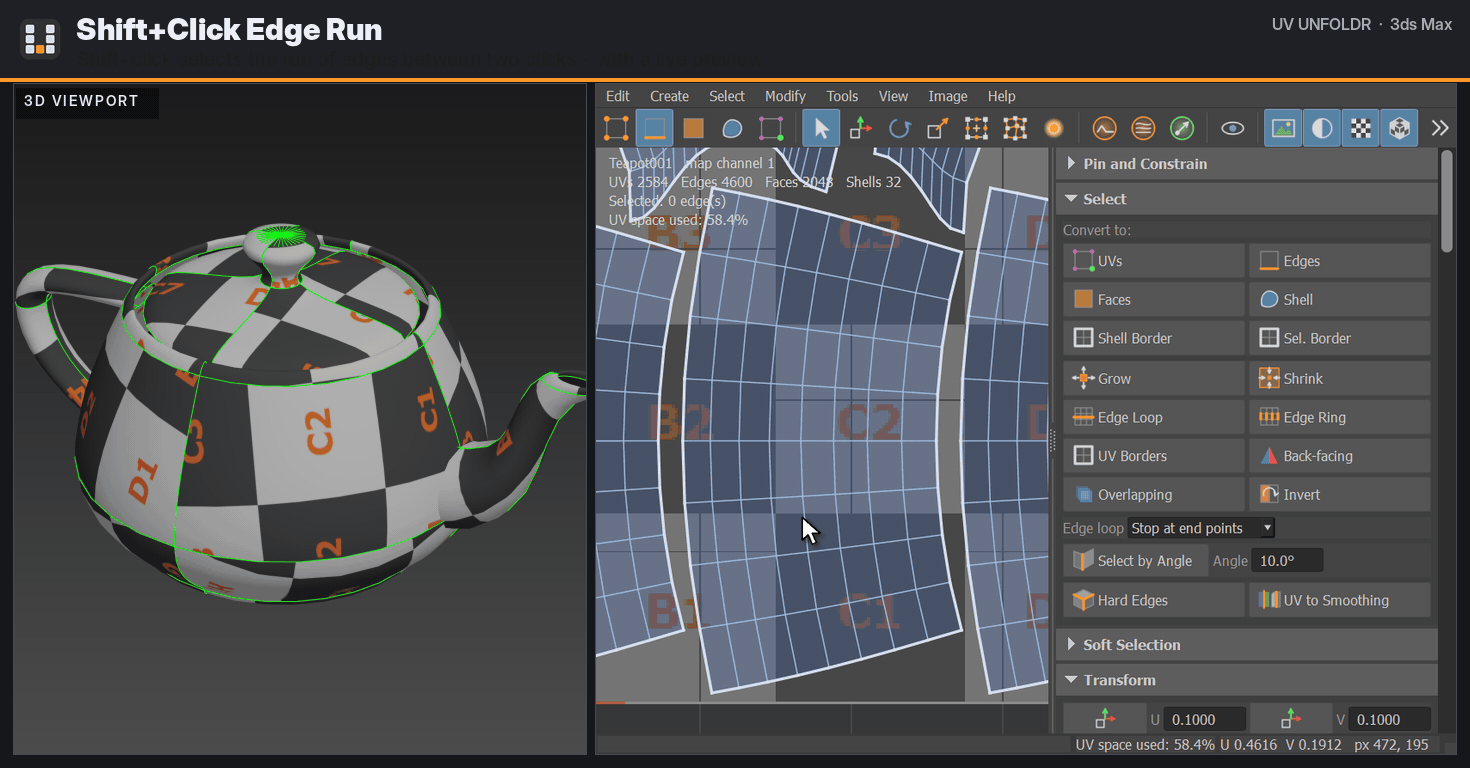Click the orange wavy-lines circle icon
The height and width of the screenshot is (768, 1470).
1143,128
